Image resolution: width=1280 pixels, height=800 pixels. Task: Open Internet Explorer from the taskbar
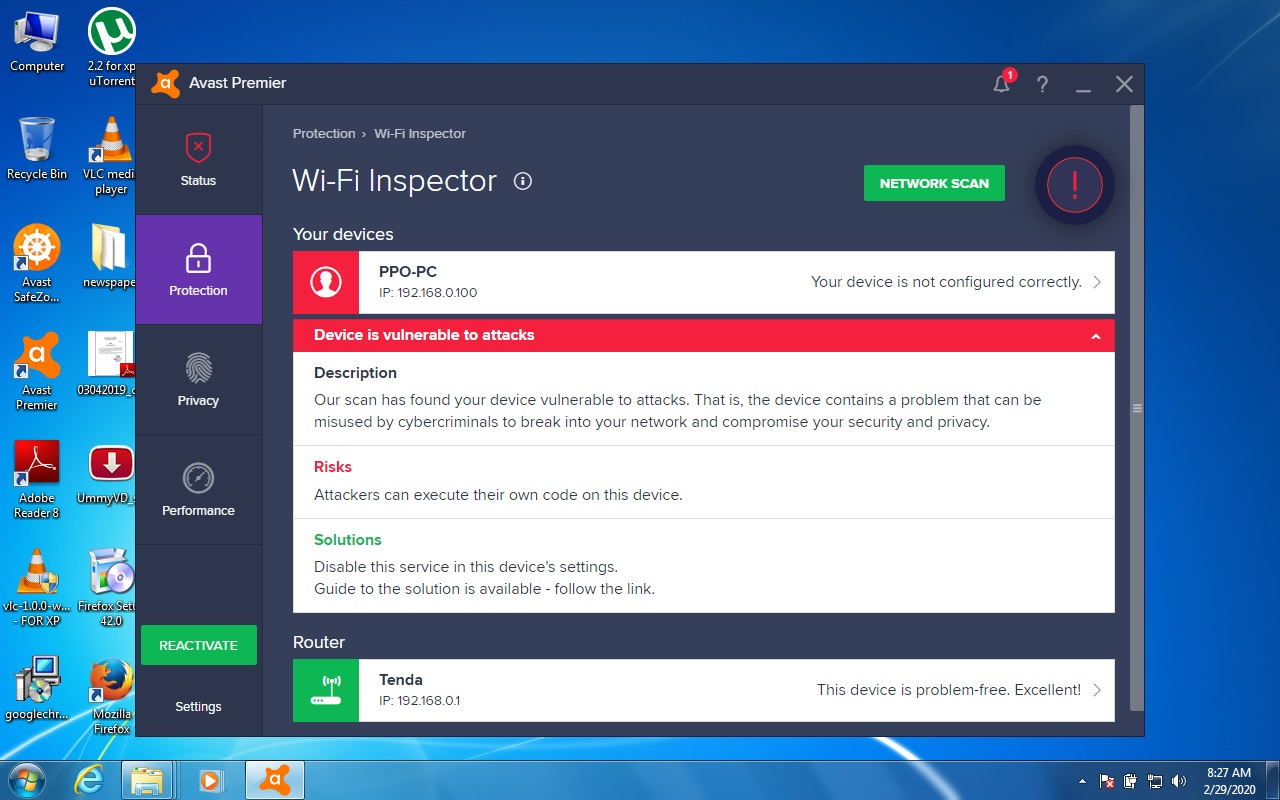(x=89, y=779)
